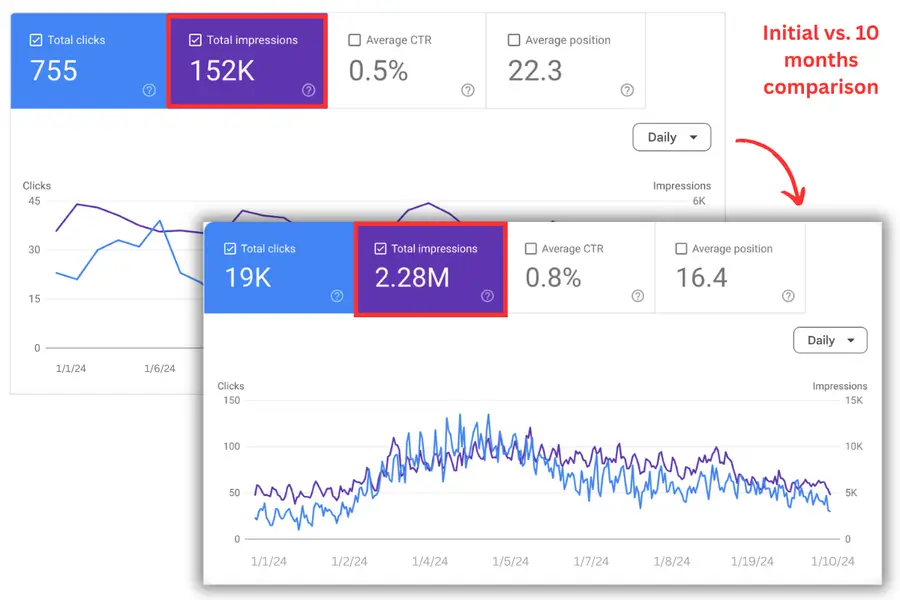
Task: Open help for Average position metric
Action: click(x=627, y=91)
